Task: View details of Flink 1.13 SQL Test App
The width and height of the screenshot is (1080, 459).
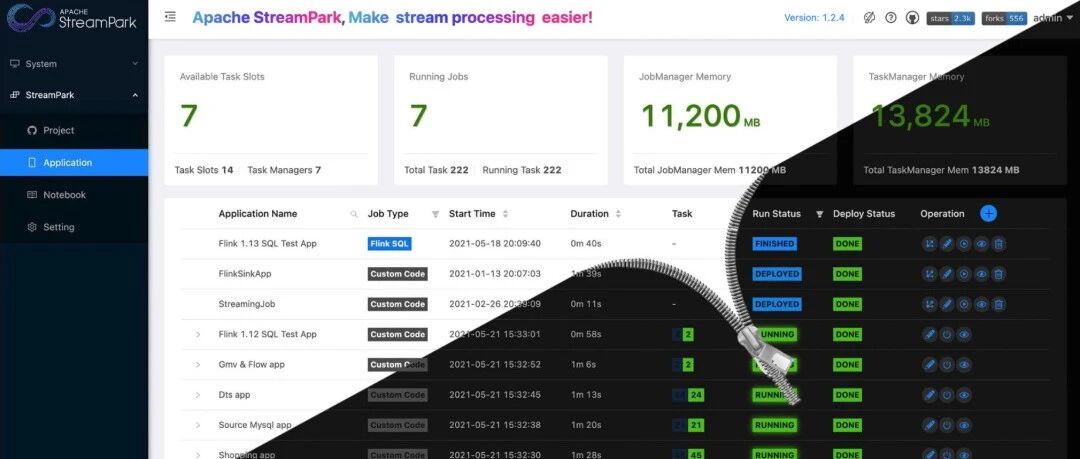Action: pyautogui.click(x=982, y=244)
